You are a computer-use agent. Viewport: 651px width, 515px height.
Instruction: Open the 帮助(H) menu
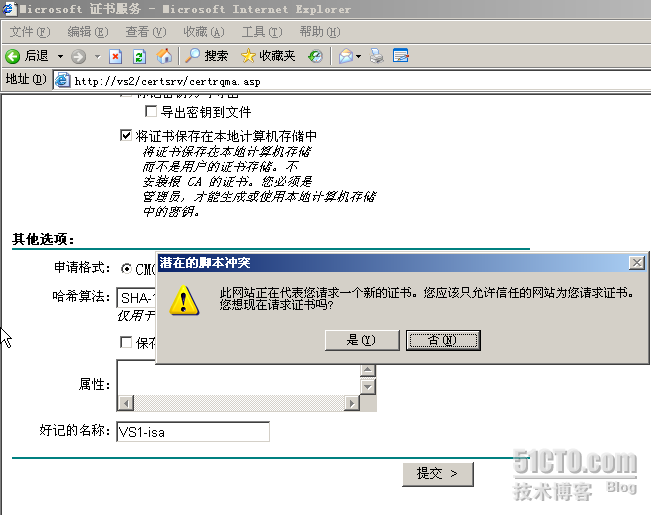(x=320, y=32)
